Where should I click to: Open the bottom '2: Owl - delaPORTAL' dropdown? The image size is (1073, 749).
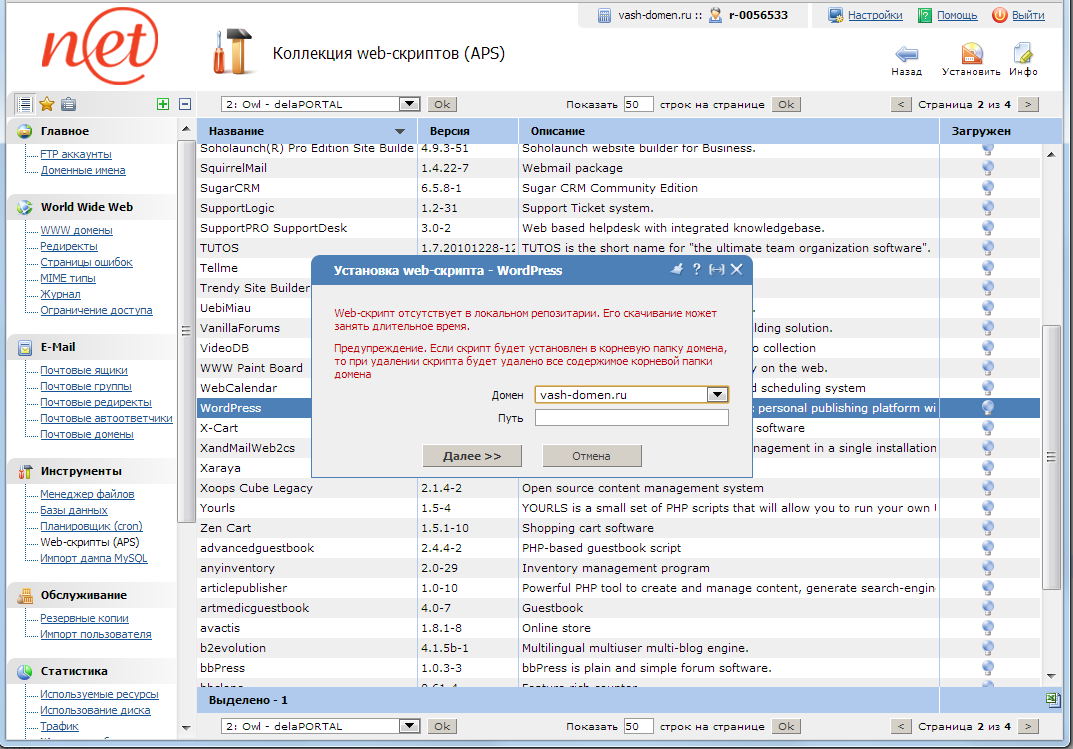click(x=408, y=726)
